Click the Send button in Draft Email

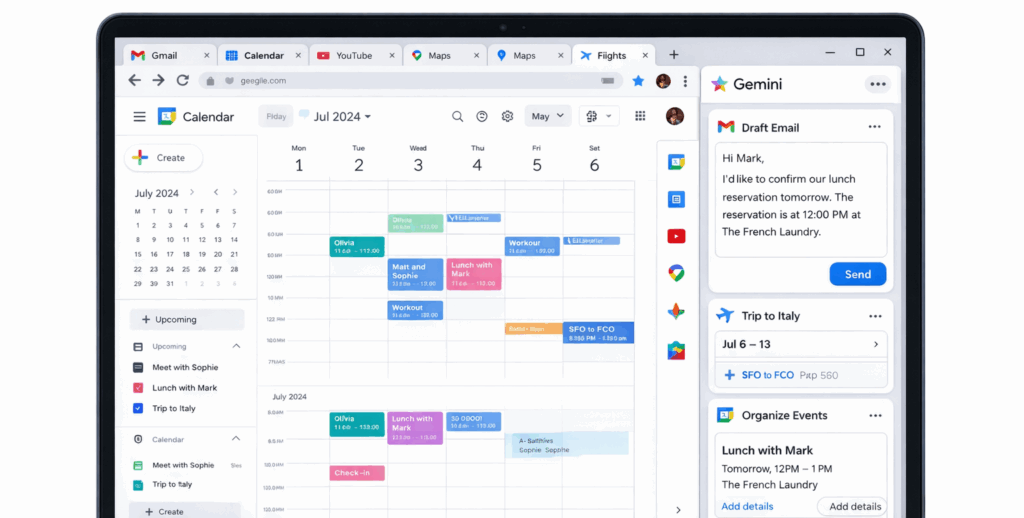(857, 274)
